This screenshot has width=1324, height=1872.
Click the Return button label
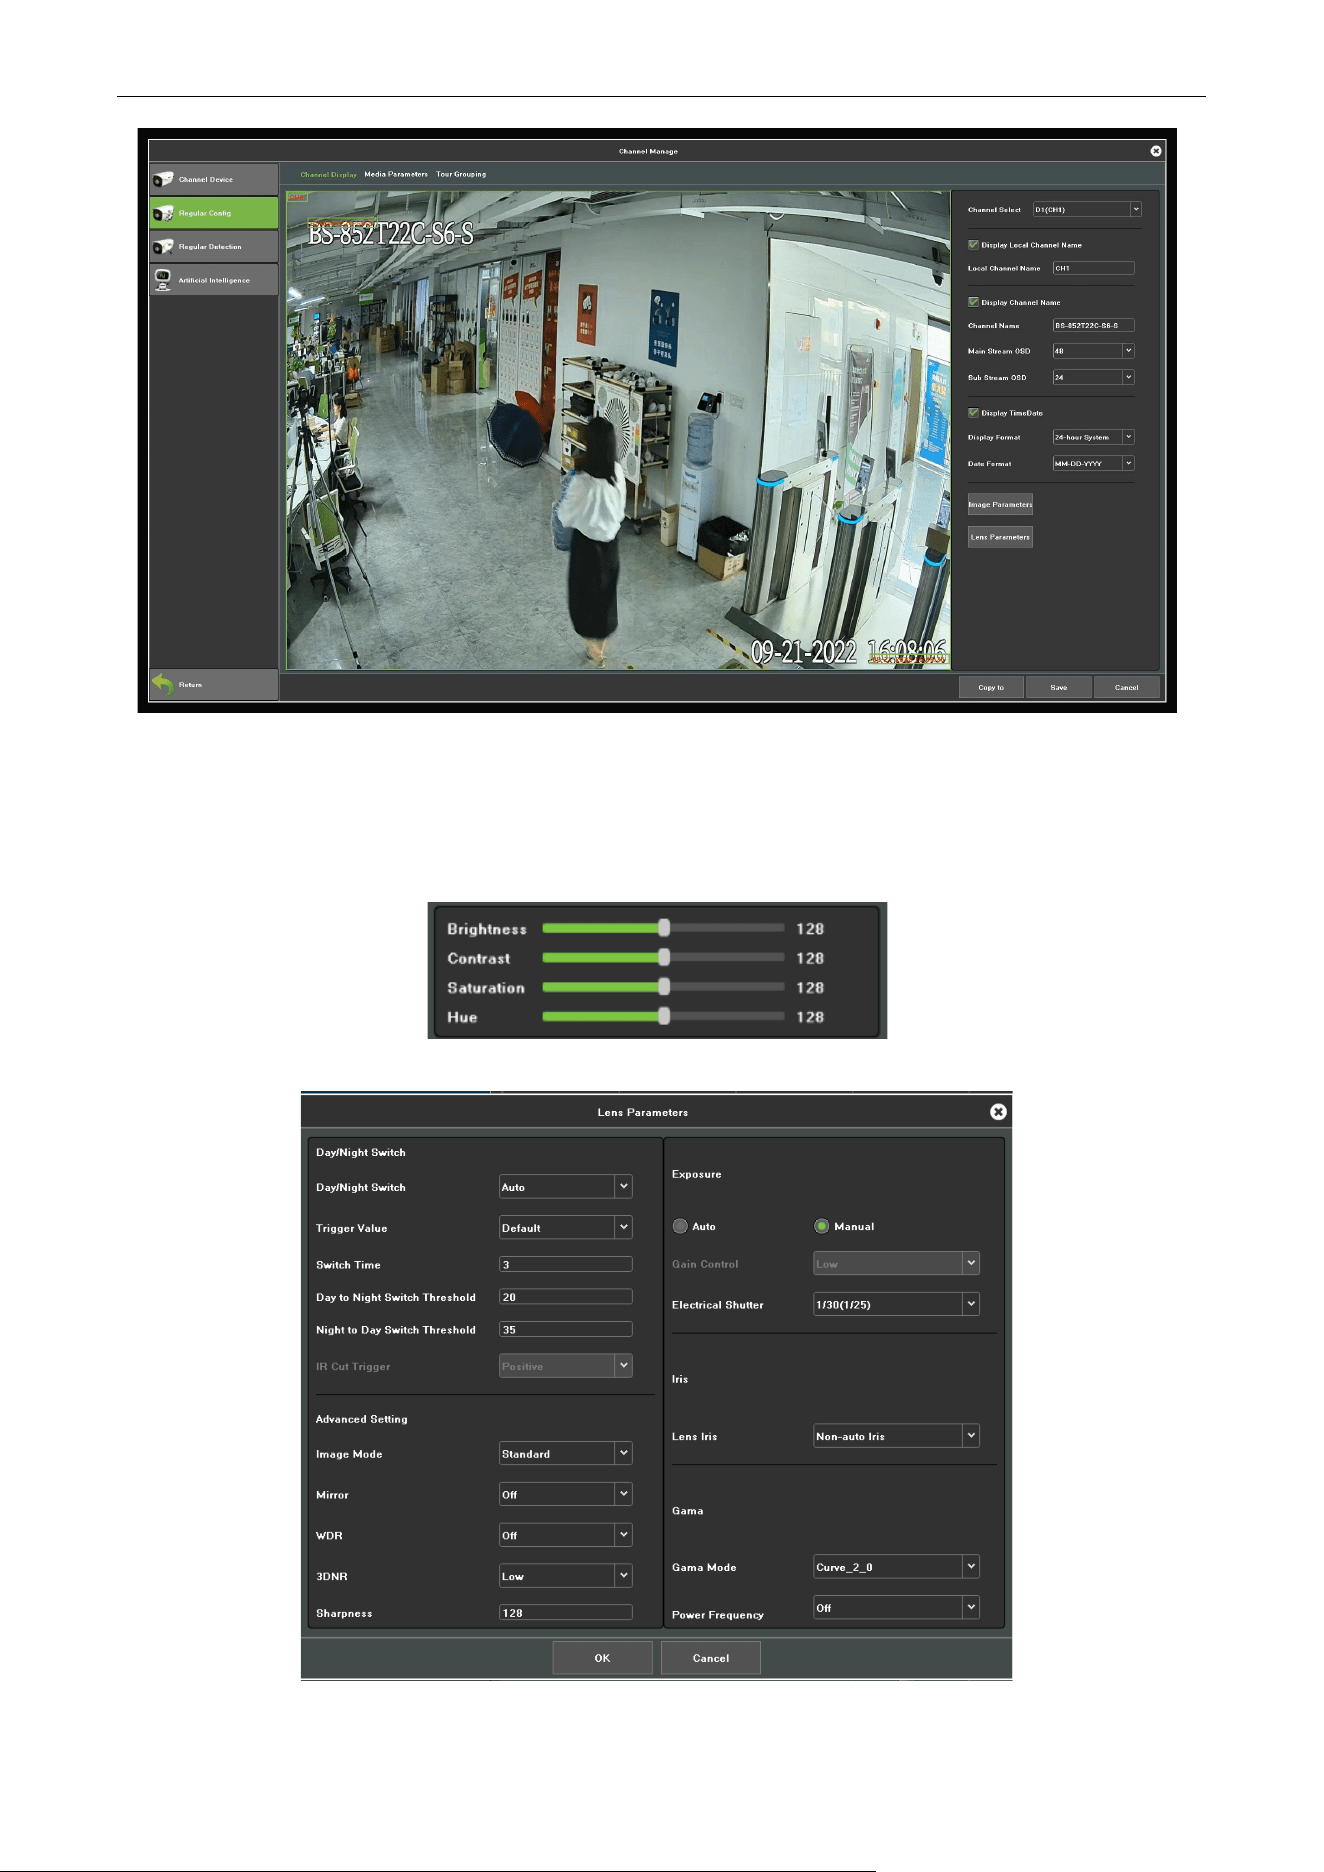(x=190, y=685)
